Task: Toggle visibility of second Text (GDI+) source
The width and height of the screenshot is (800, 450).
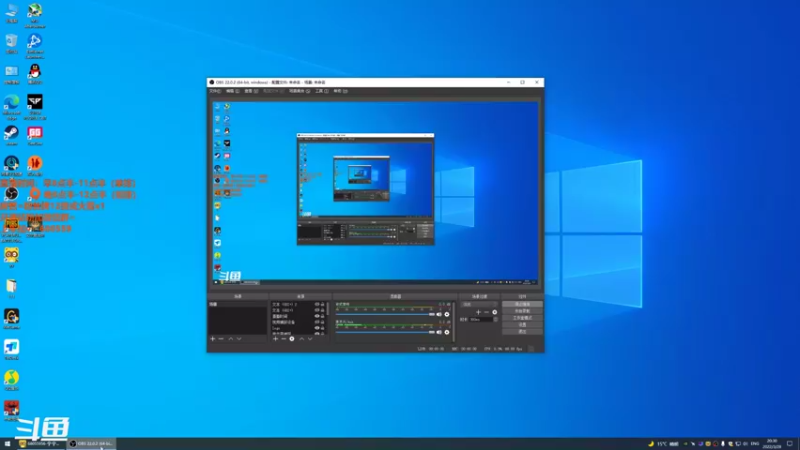Action: click(317, 310)
